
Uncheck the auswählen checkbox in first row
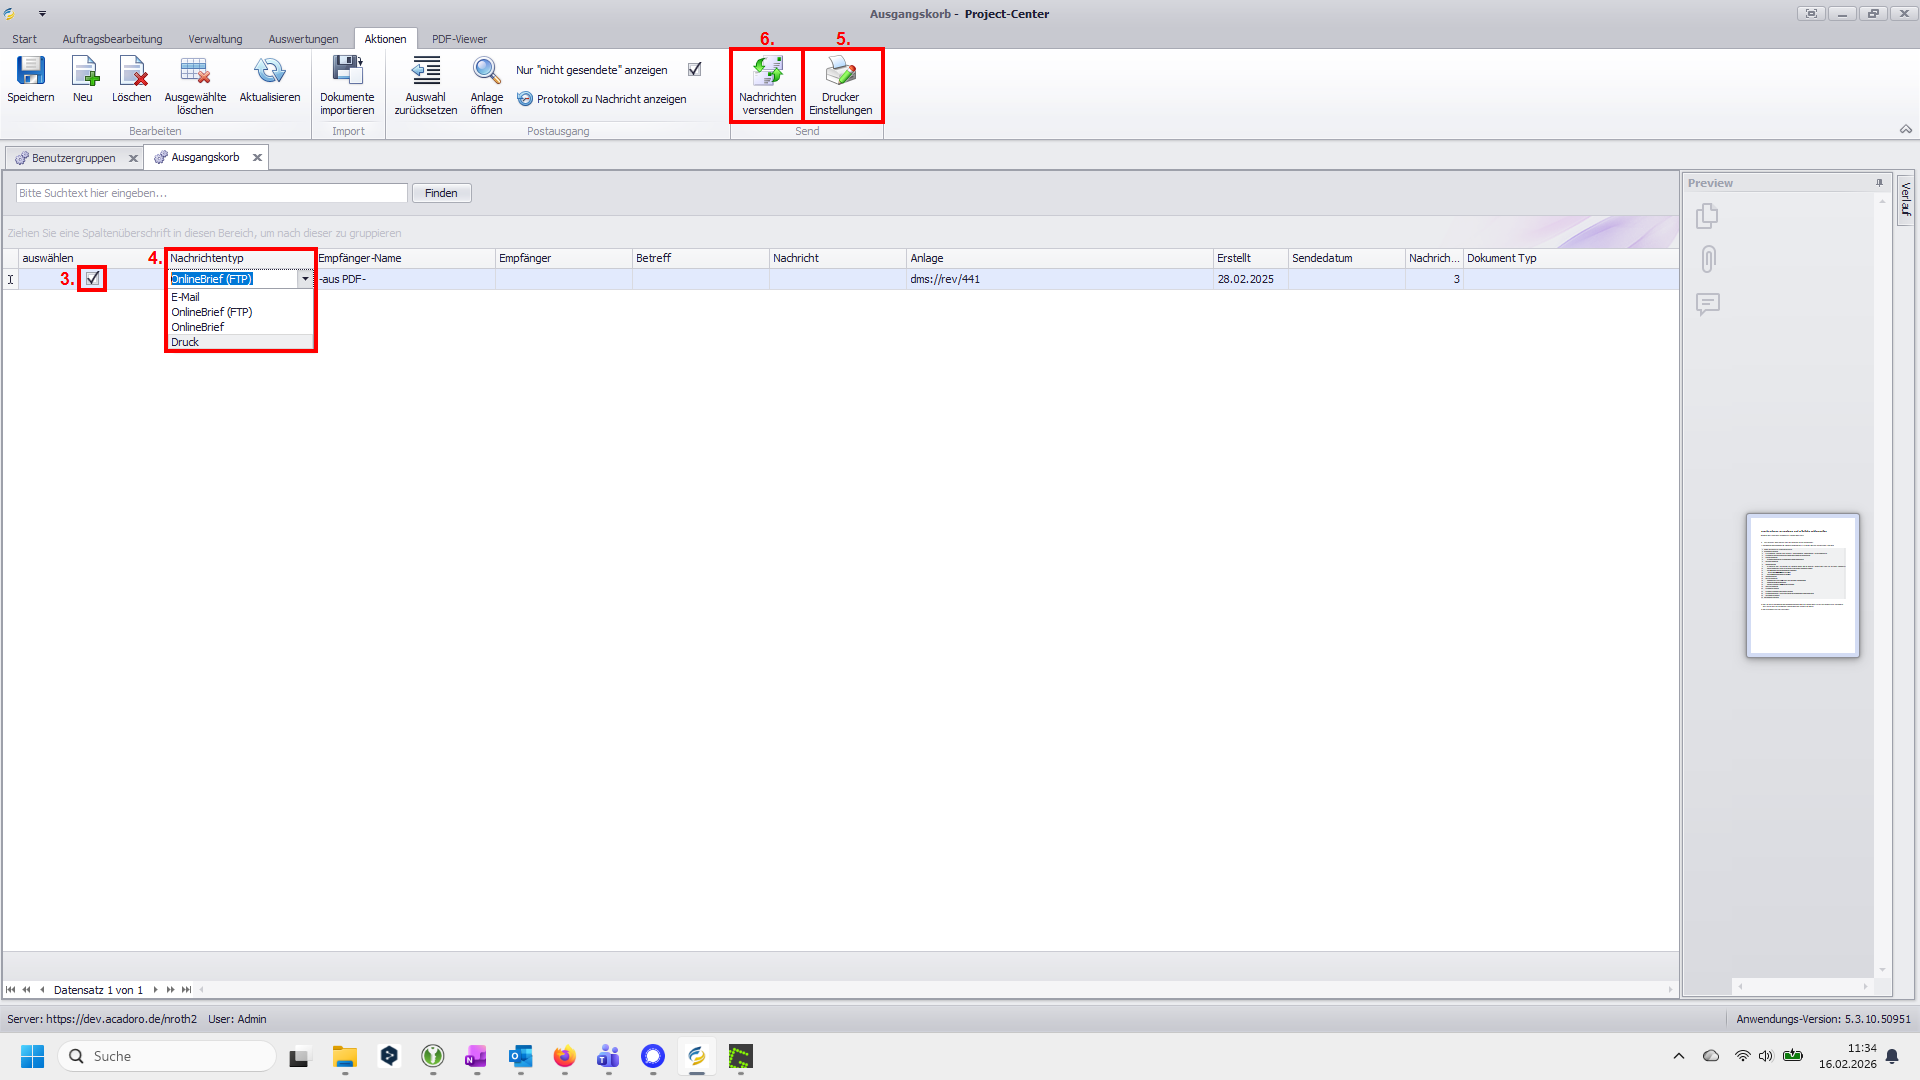coord(93,279)
